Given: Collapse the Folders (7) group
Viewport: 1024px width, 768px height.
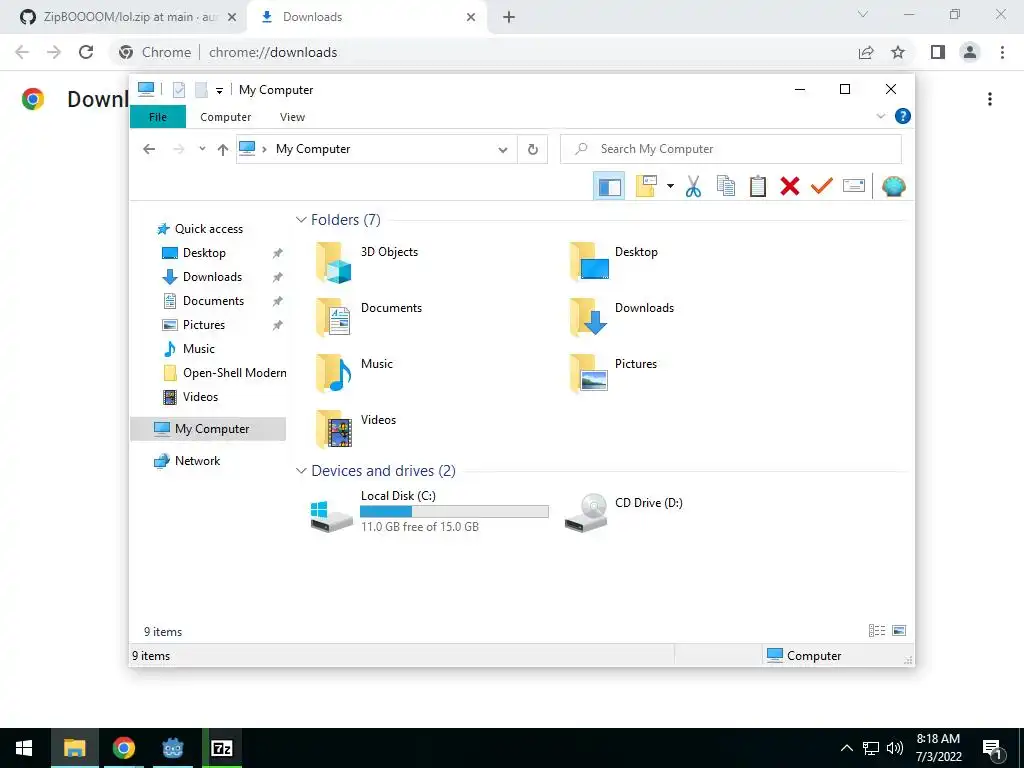Looking at the screenshot, I should pos(301,220).
